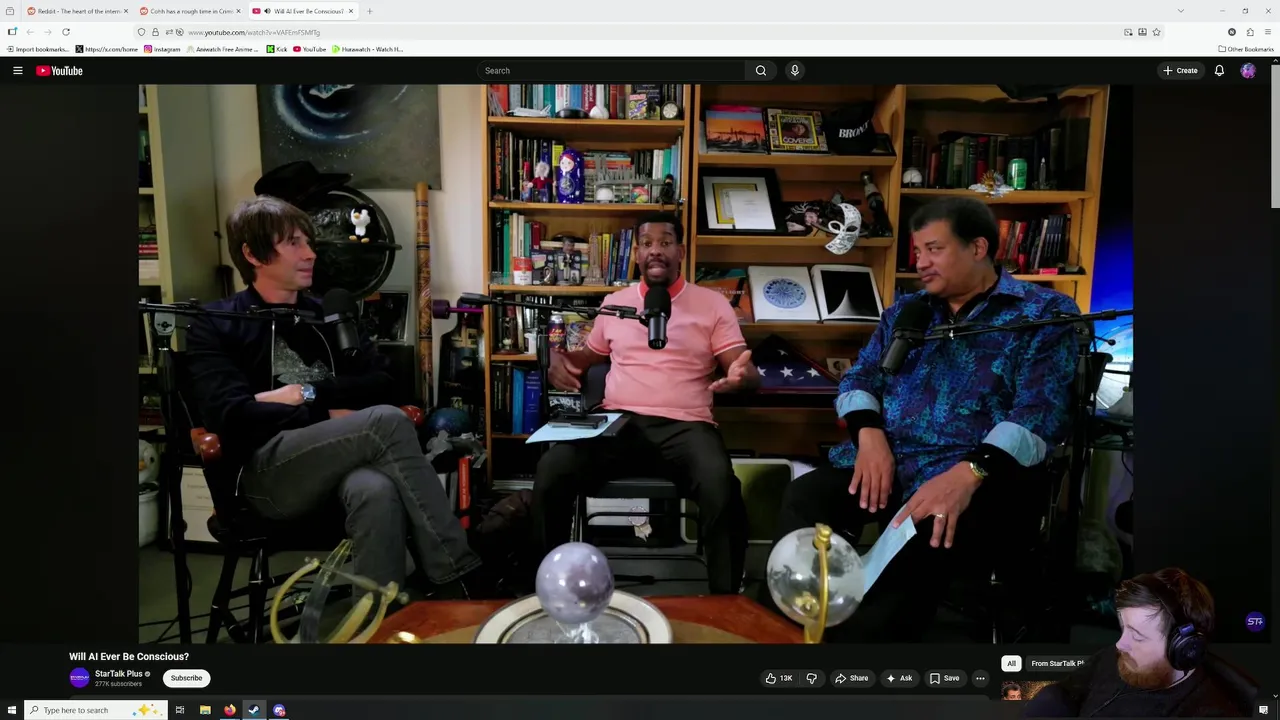Open the Hurawatch bookmark
The height and width of the screenshot is (720, 1280).
coord(367,49)
